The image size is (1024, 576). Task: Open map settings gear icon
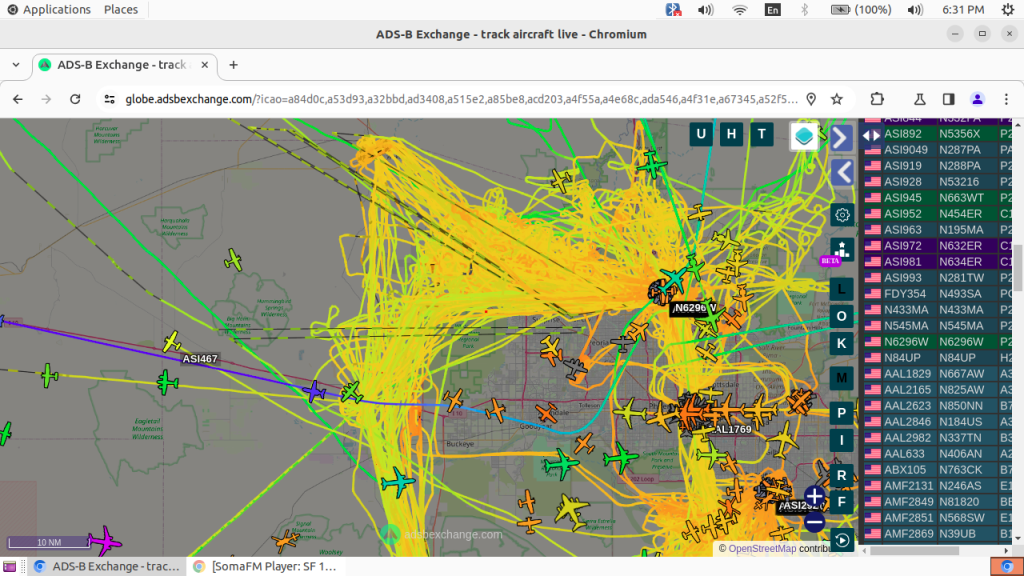[x=842, y=215]
